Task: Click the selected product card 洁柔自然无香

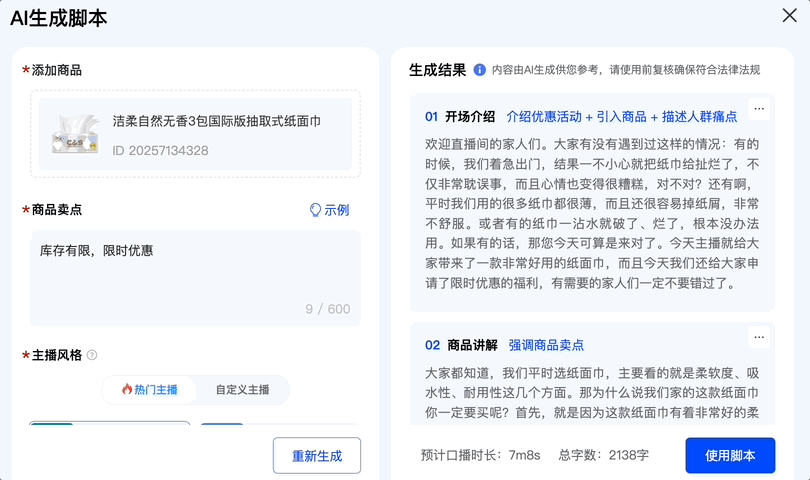Action: point(195,134)
